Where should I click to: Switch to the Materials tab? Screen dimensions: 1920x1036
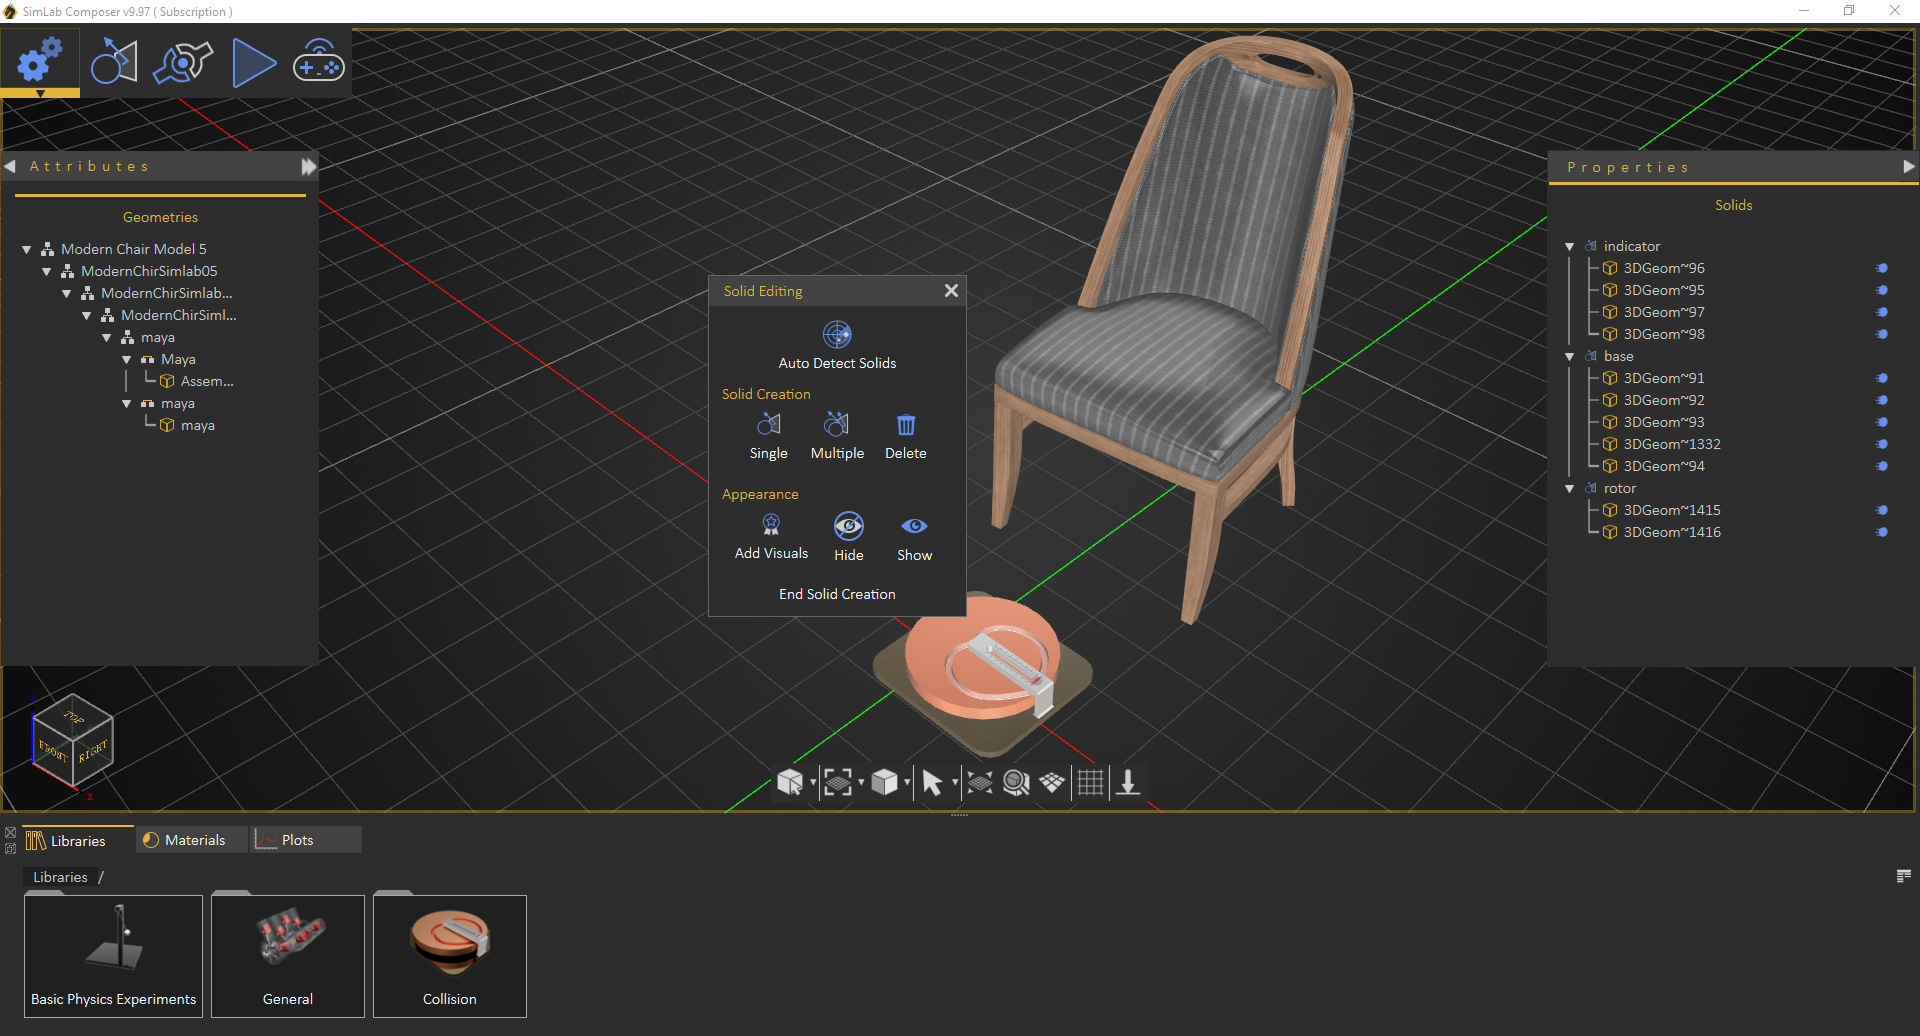click(192, 840)
